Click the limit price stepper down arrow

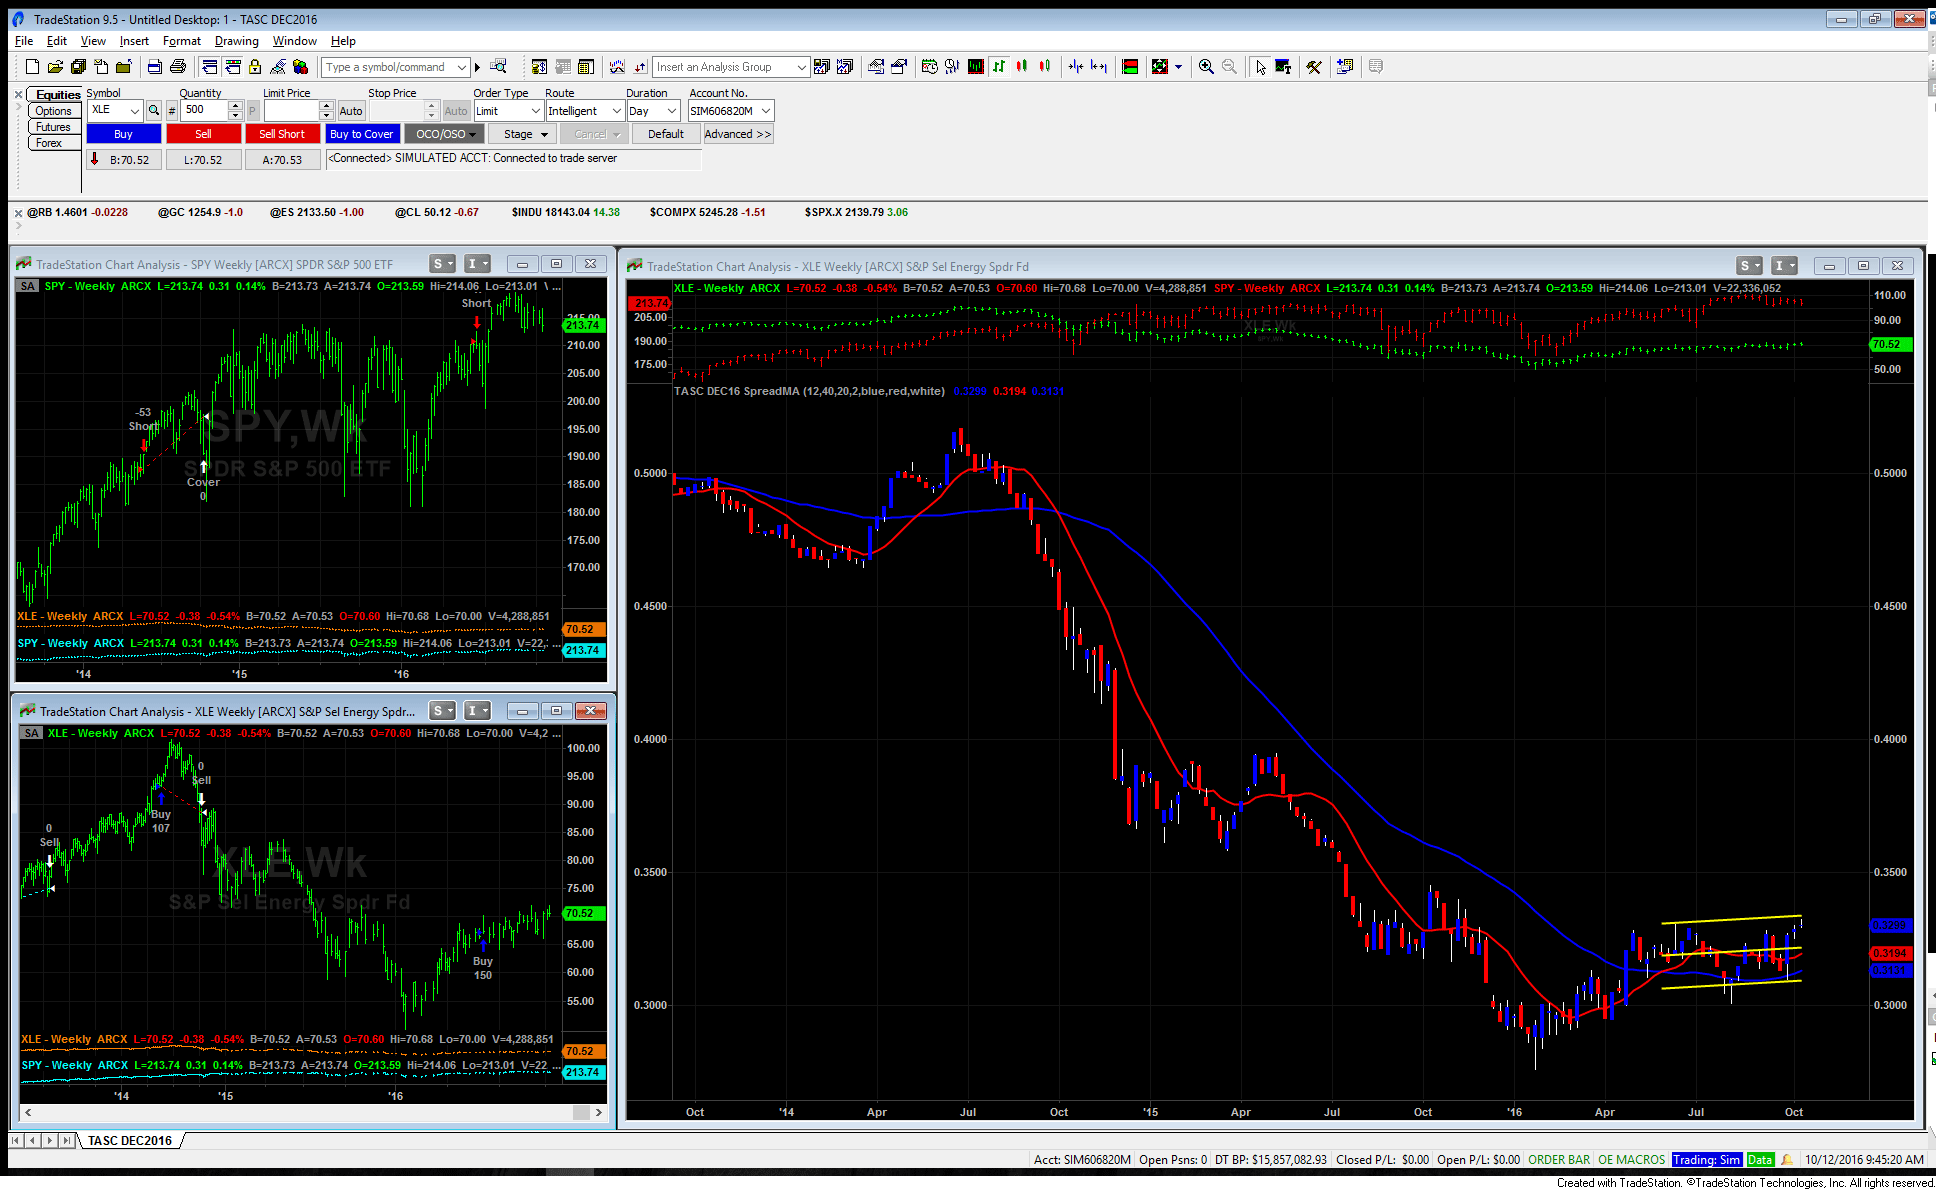[x=326, y=116]
